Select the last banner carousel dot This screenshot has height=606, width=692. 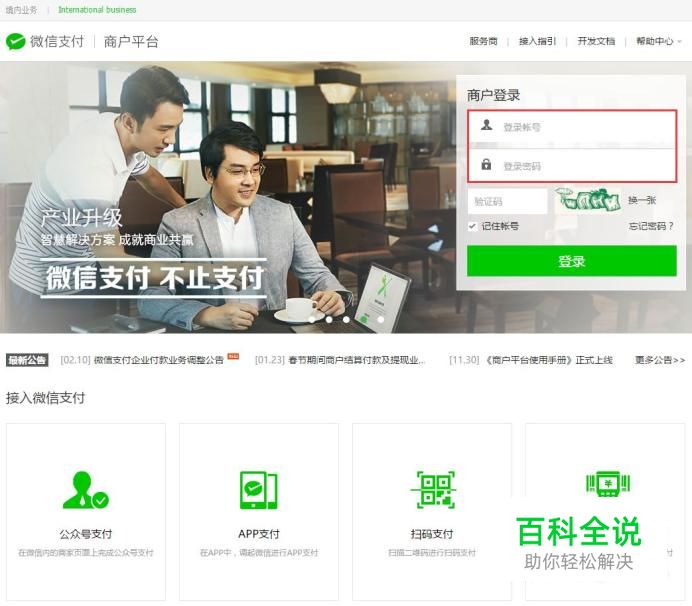pyautogui.click(x=380, y=319)
